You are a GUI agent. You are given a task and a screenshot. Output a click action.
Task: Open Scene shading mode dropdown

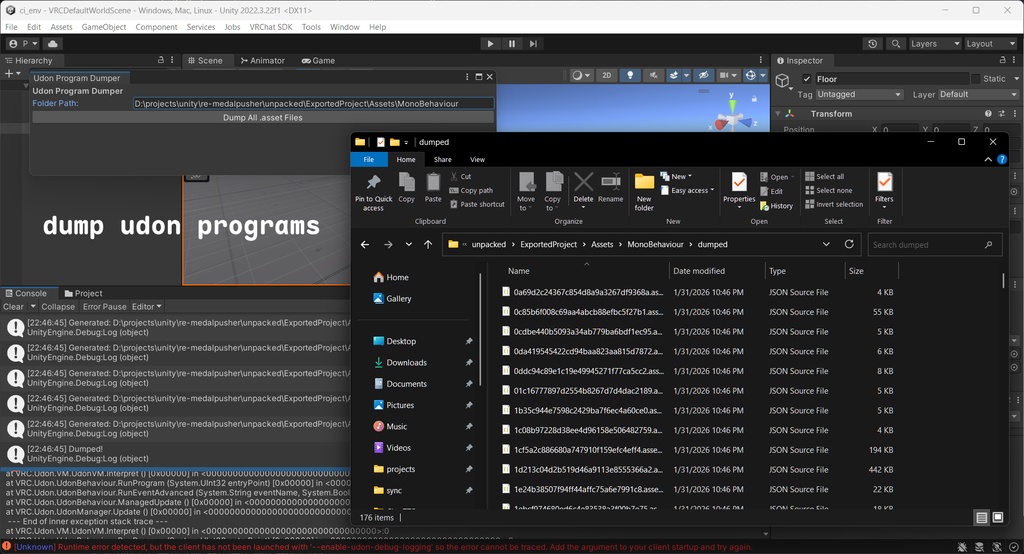581,76
